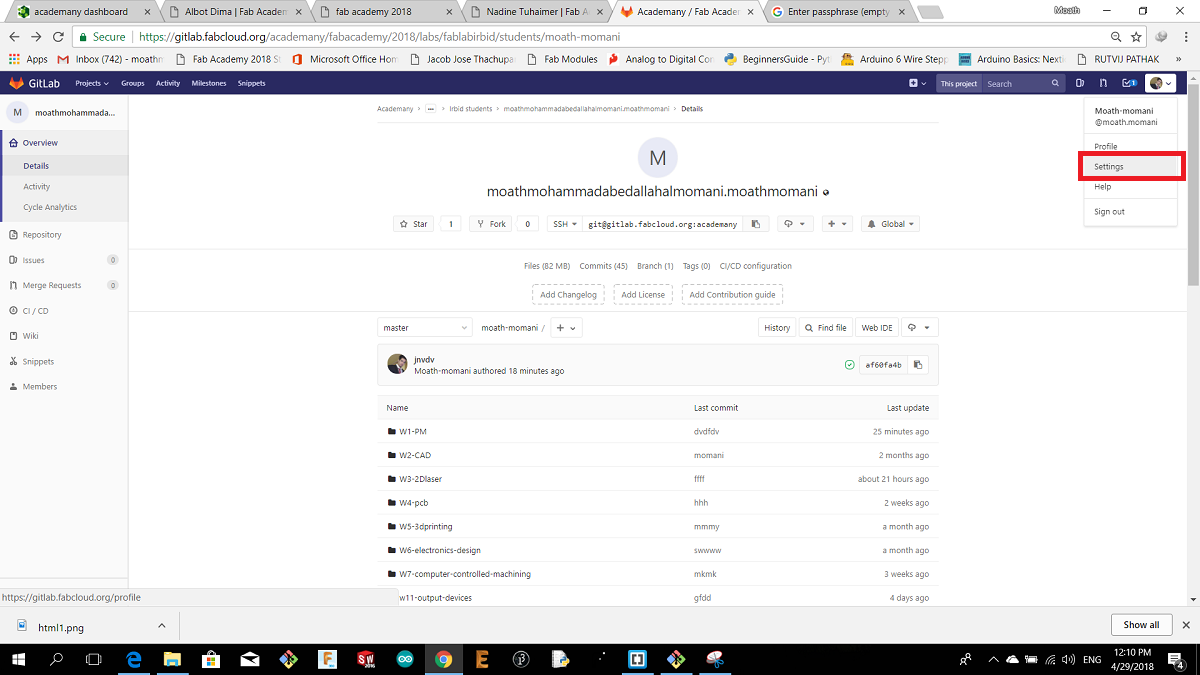The image size is (1200, 675).
Task: Open the merge requests icon in the navbar
Action: coord(1103,83)
